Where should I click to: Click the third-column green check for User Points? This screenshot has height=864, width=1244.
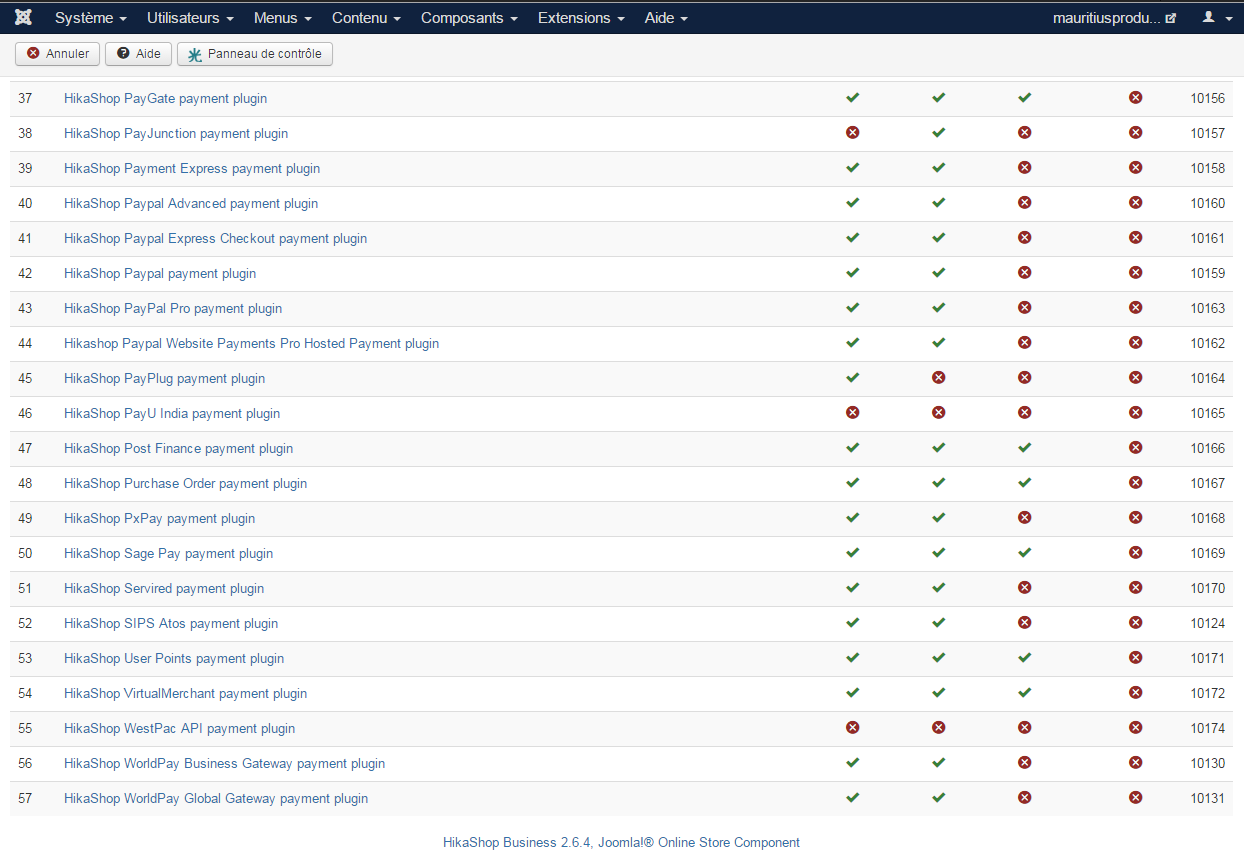[x=1024, y=658]
